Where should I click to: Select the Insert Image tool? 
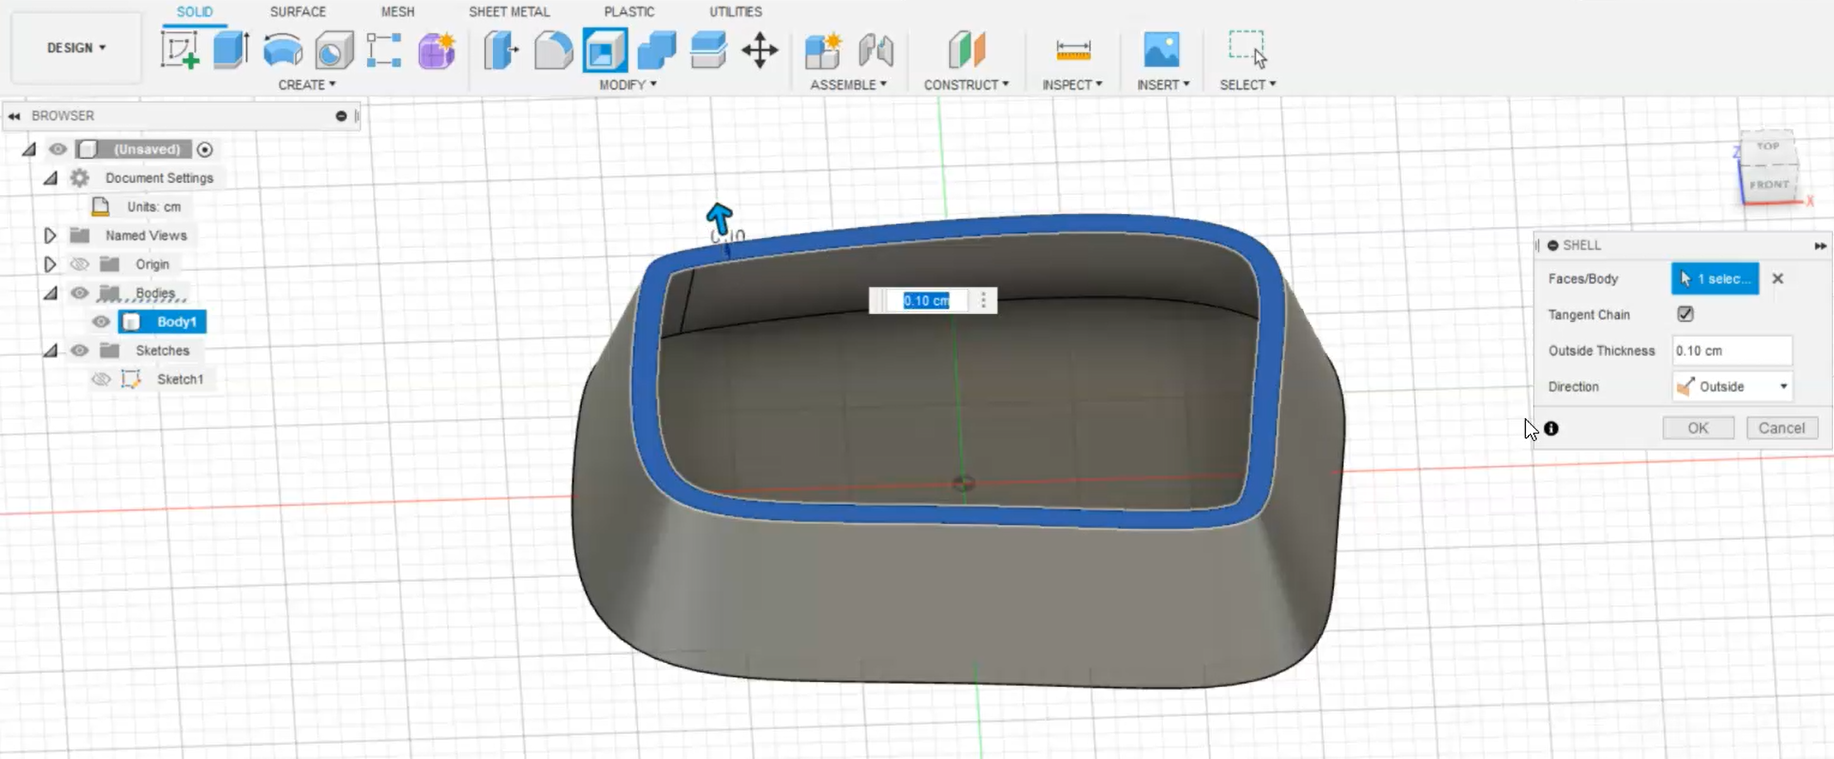click(x=1161, y=50)
